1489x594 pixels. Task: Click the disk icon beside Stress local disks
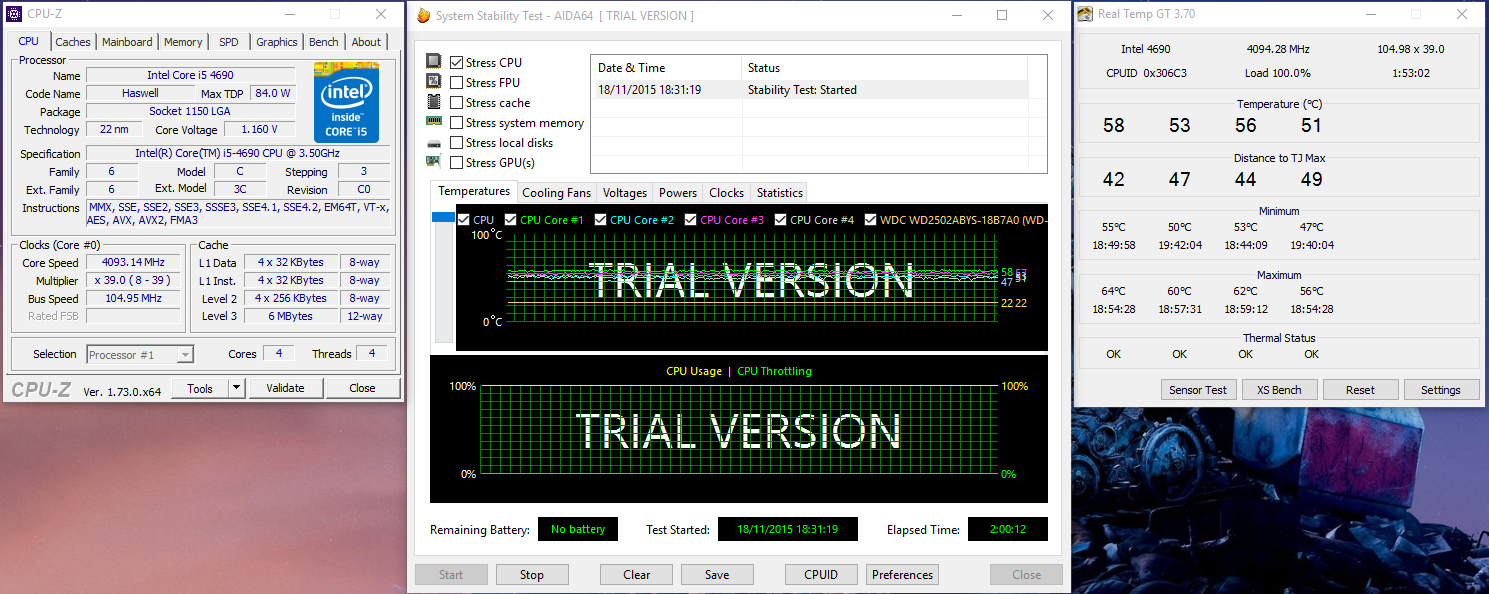point(434,142)
